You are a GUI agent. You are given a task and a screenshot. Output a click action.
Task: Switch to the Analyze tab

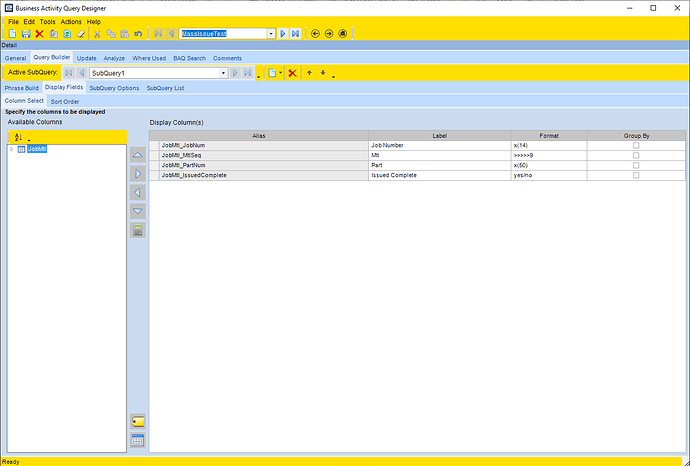[x=114, y=58]
